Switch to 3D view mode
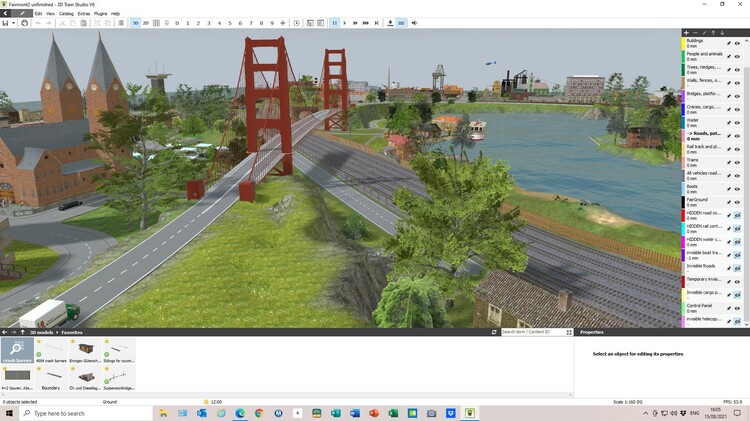The height and width of the screenshot is (421, 750). 135,23
